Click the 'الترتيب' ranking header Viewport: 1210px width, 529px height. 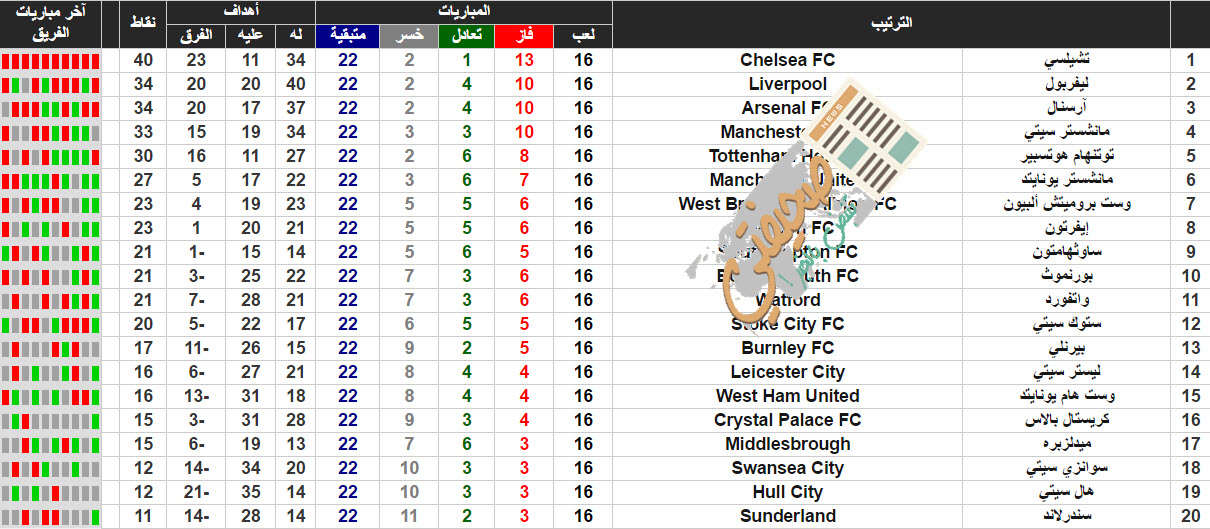pos(891,24)
